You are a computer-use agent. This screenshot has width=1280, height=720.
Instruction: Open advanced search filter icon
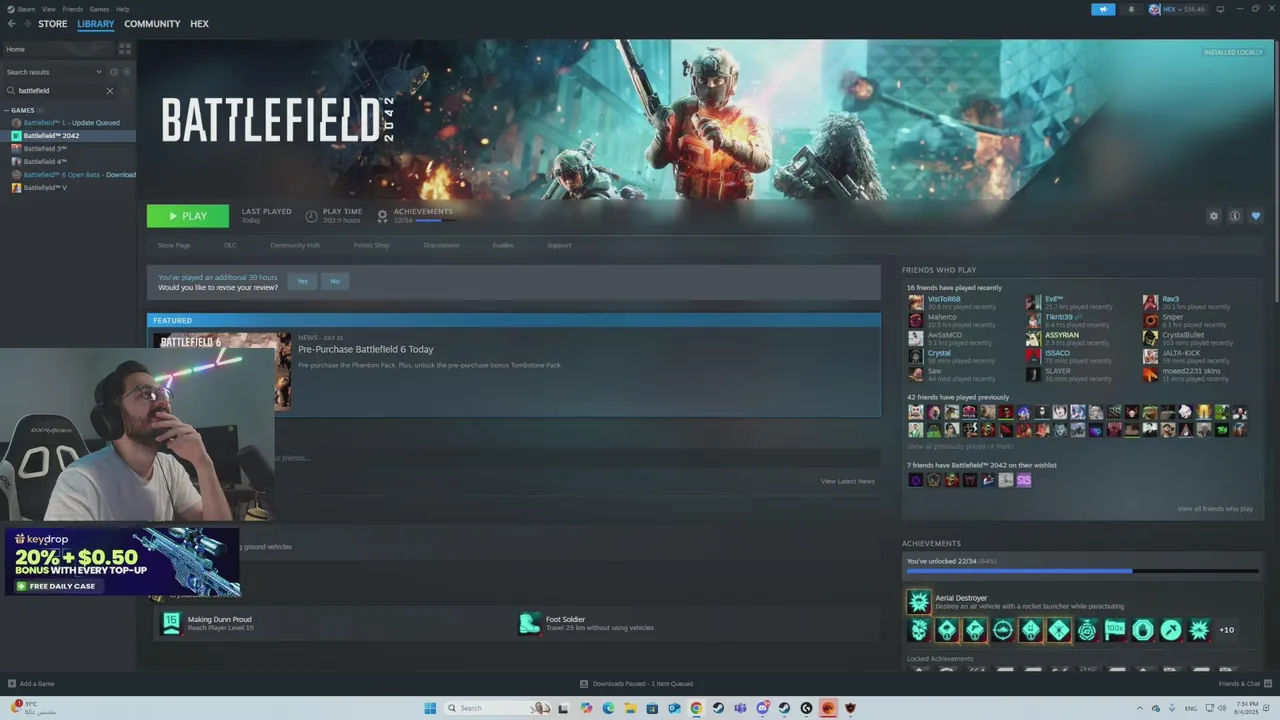tap(125, 91)
